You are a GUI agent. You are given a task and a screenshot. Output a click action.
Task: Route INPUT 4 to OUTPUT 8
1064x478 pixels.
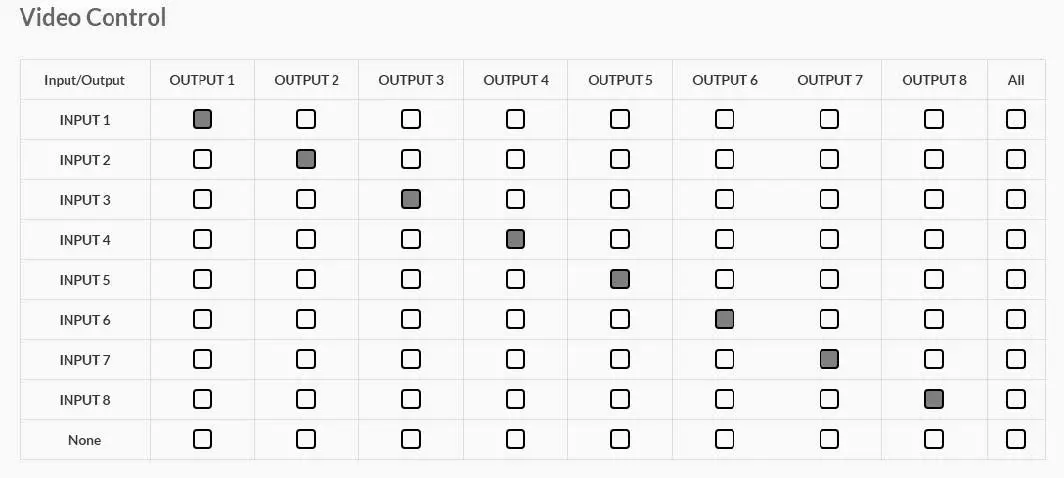pos(934,239)
